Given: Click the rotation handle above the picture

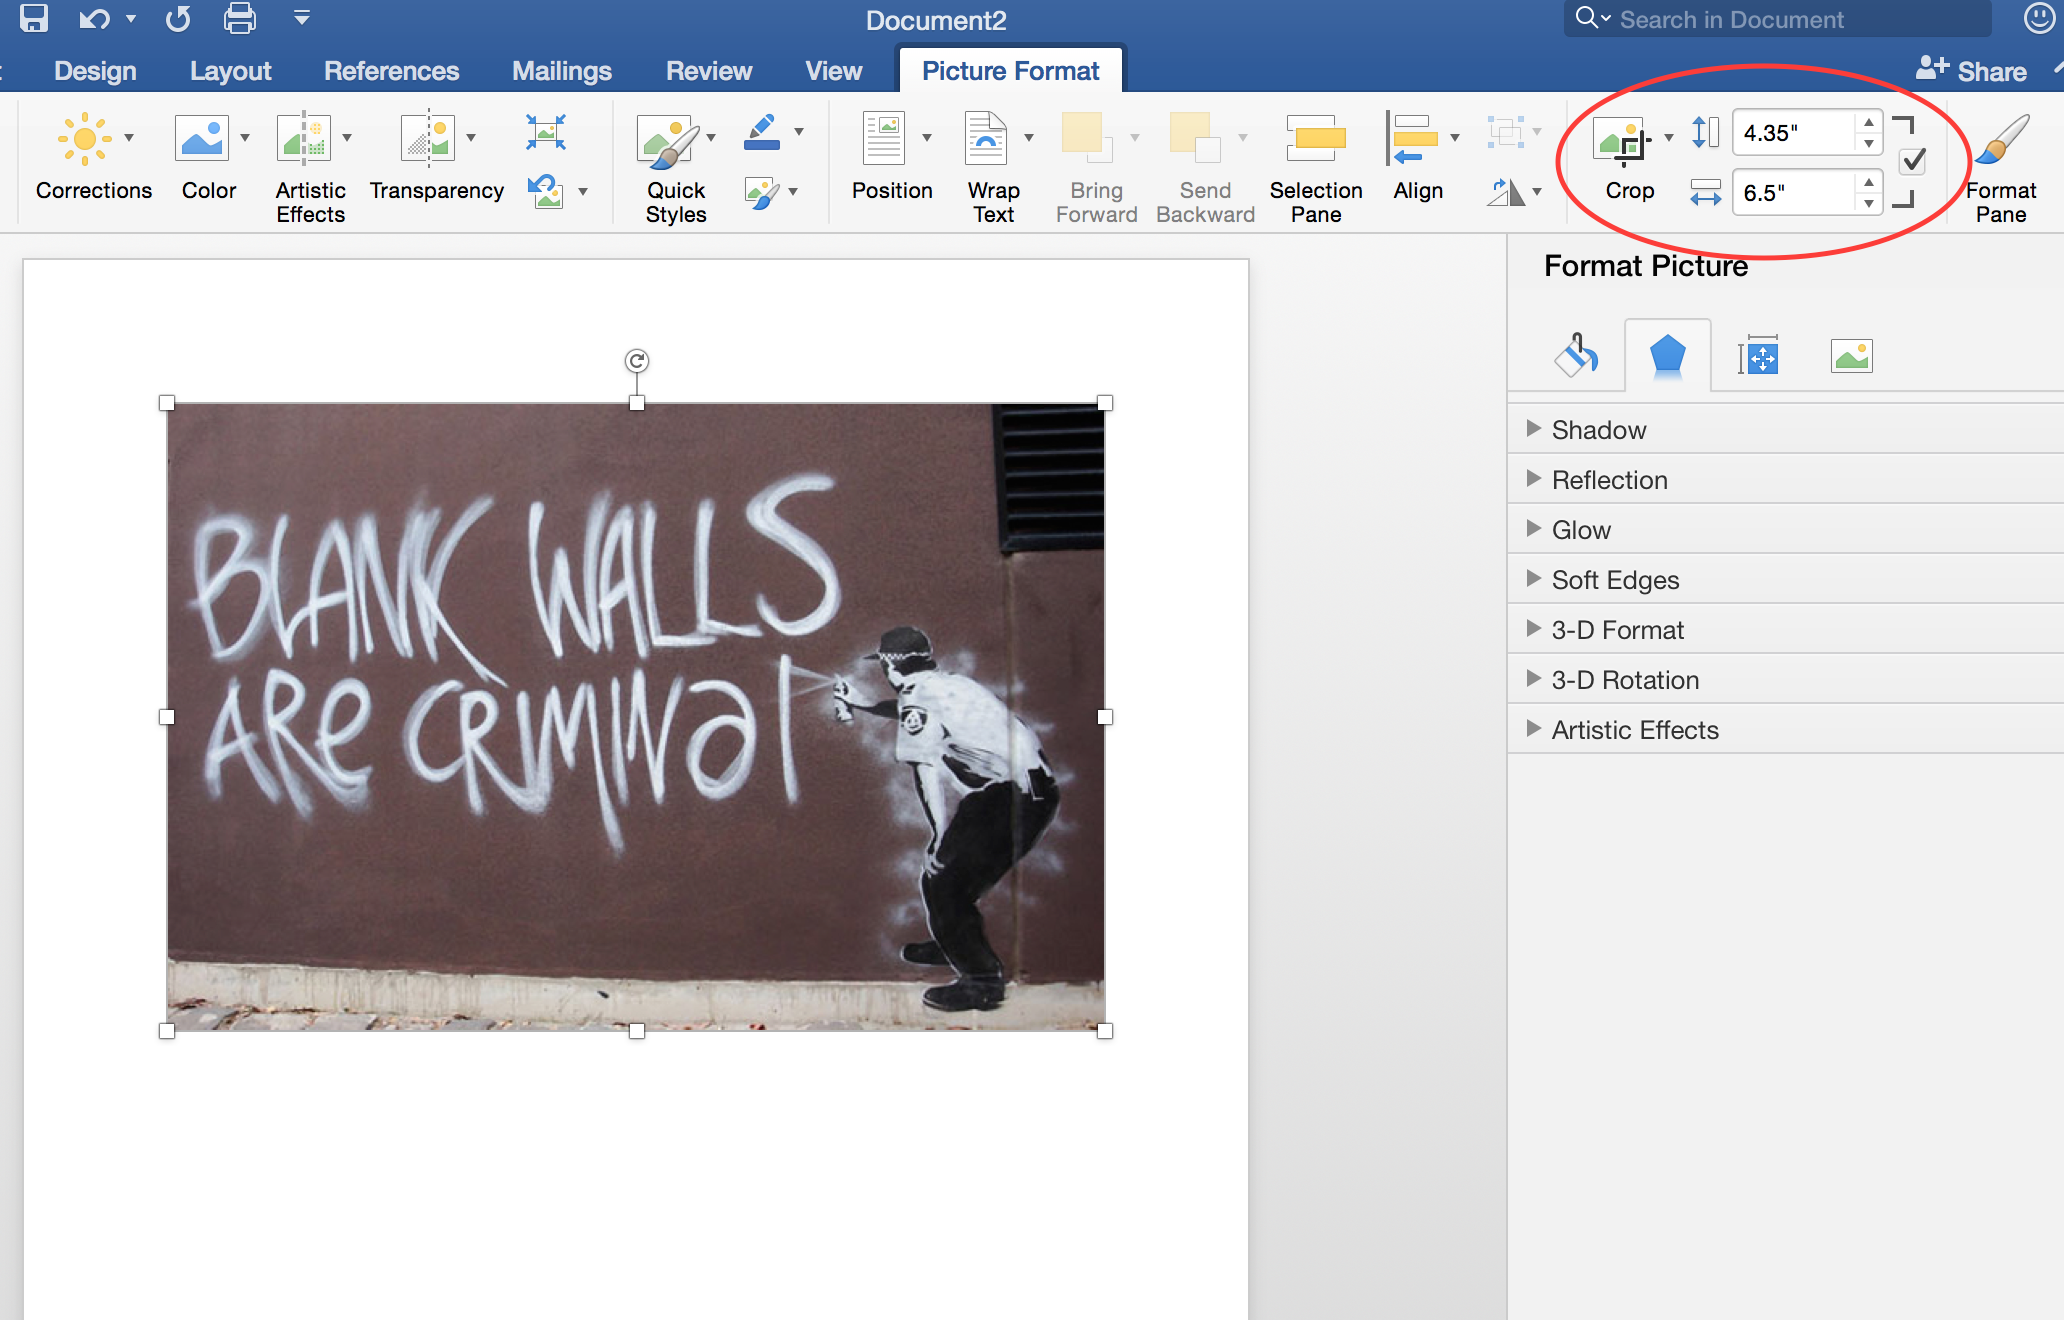Looking at the screenshot, I should pyautogui.click(x=637, y=360).
